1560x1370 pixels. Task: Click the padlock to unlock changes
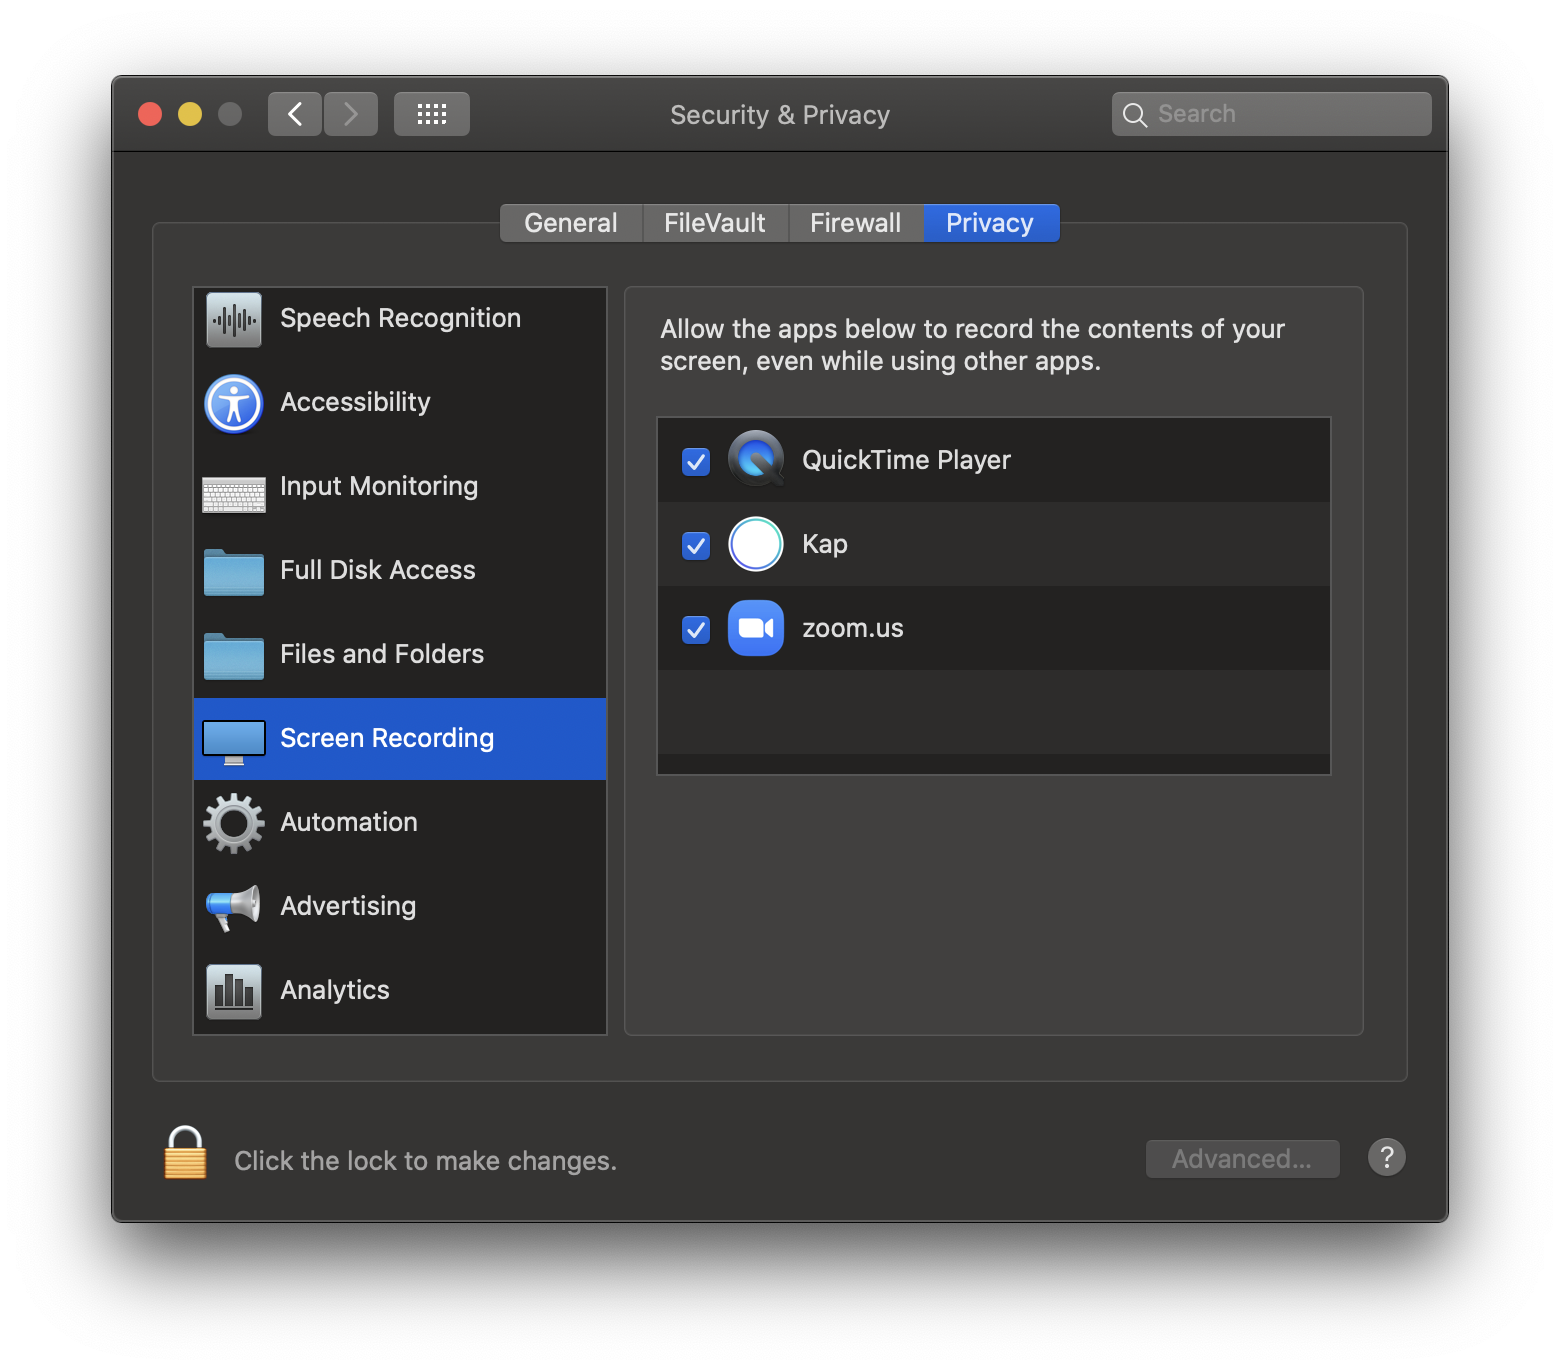point(185,1153)
